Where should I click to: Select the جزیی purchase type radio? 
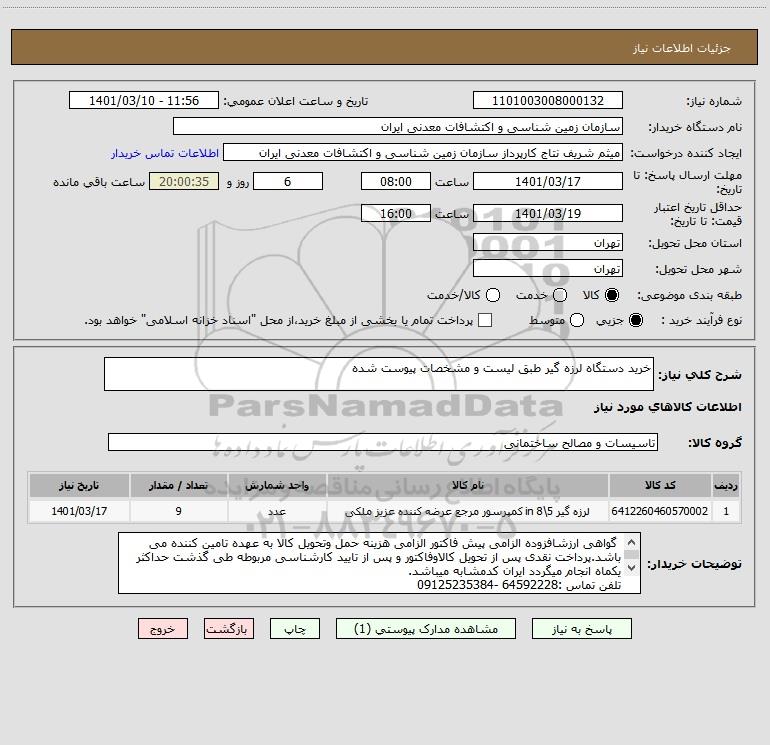pyautogui.click(x=636, y=320)
